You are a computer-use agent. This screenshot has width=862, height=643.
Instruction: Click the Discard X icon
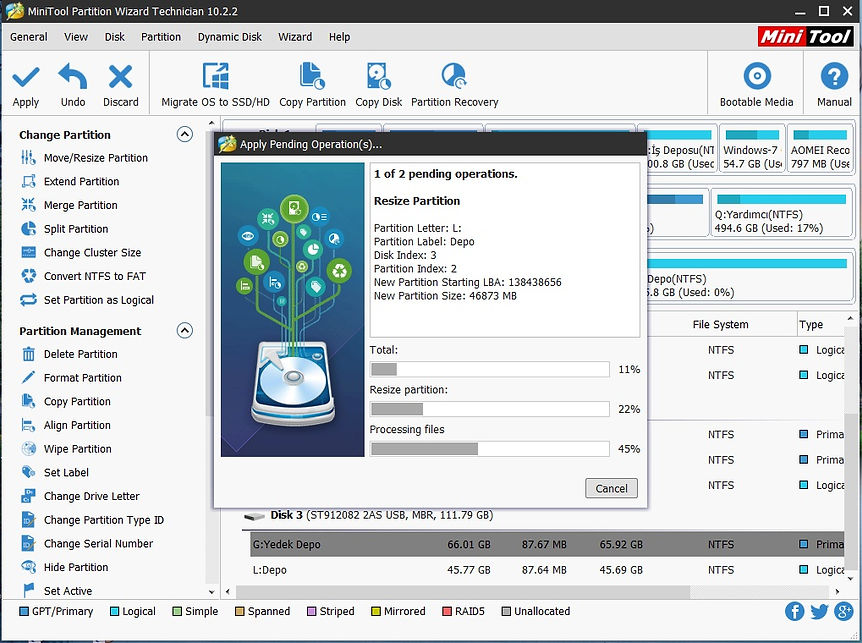click(120, 76)
